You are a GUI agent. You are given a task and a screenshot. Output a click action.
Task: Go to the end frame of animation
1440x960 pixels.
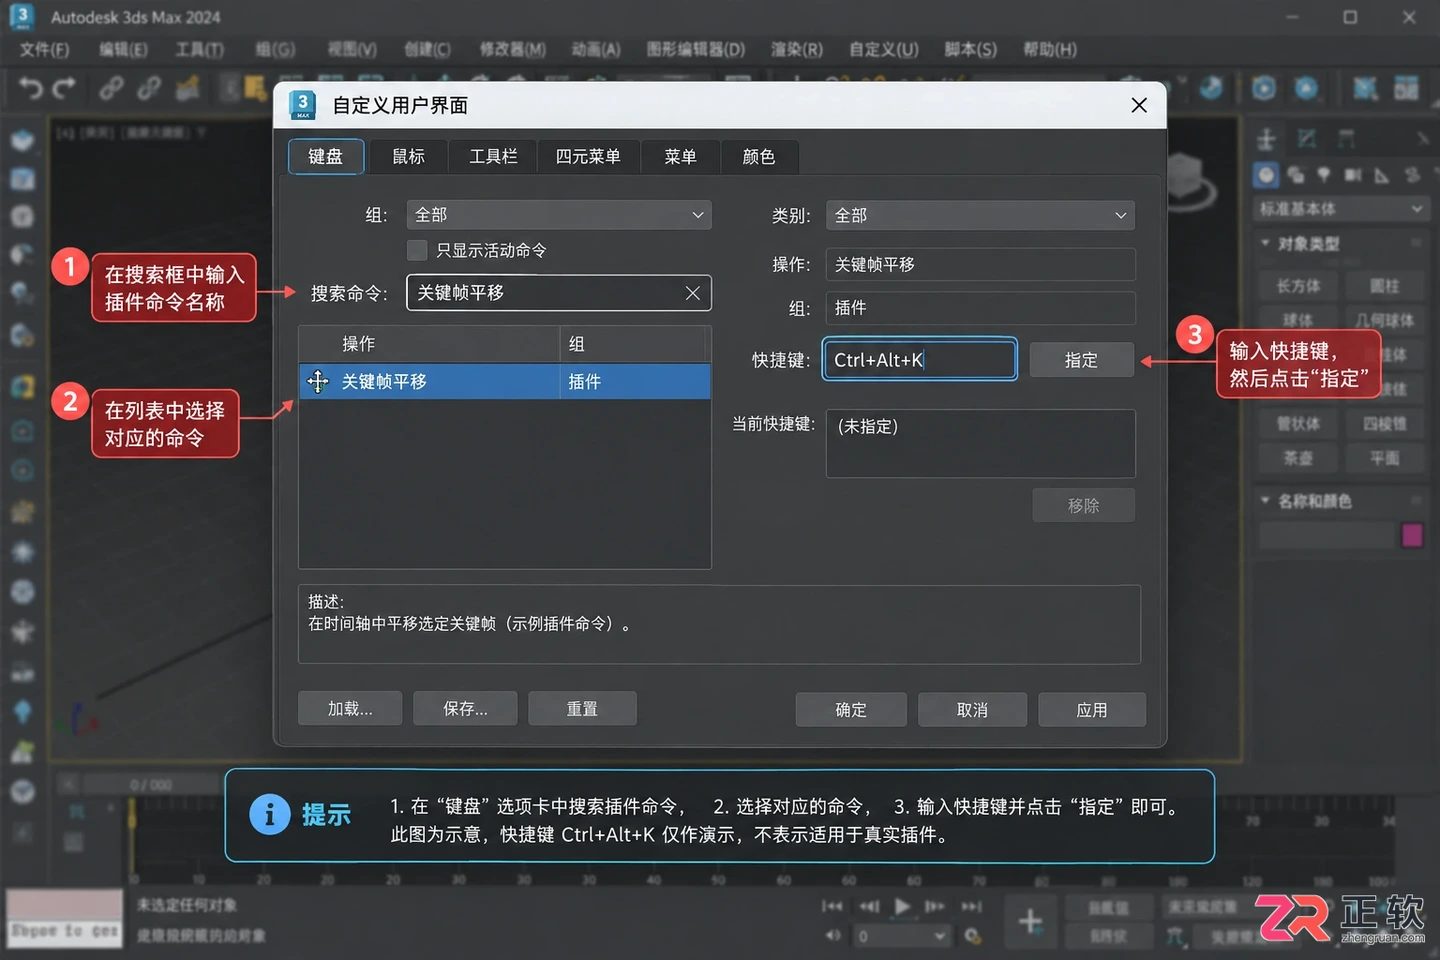coord(971,906)
